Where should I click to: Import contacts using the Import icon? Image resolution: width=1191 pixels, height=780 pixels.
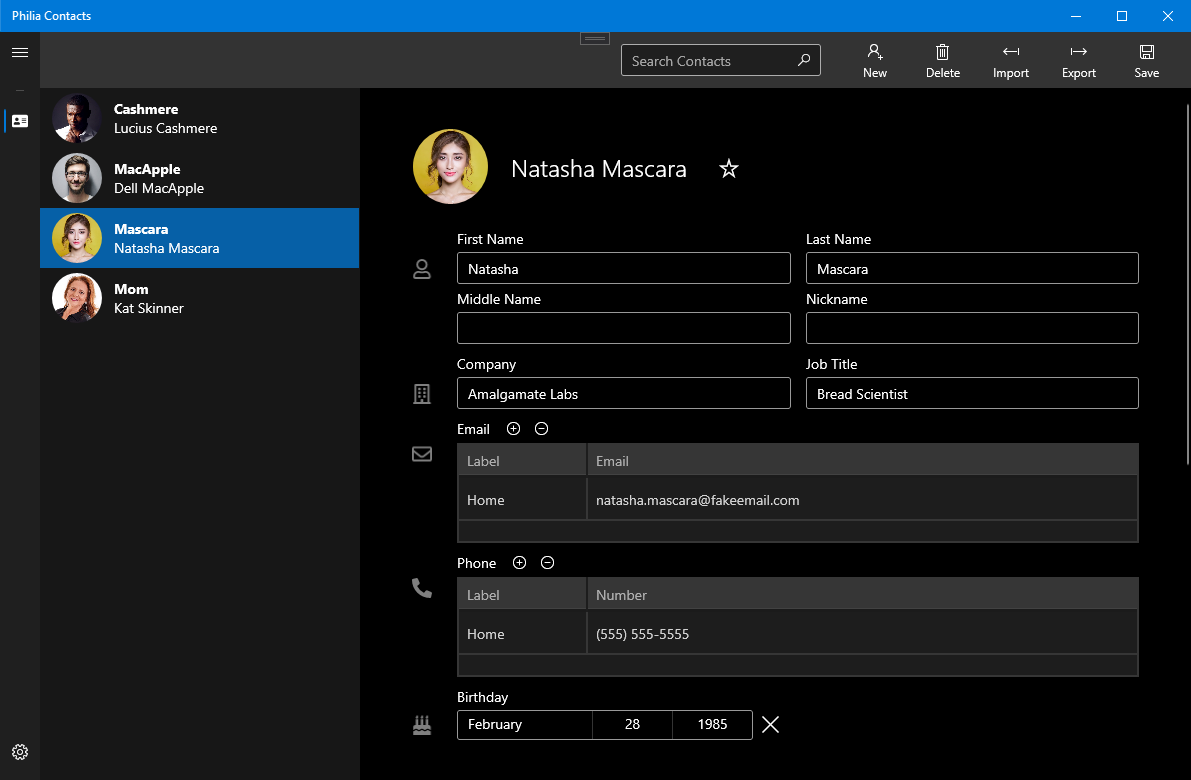[x=1010, y=58]
